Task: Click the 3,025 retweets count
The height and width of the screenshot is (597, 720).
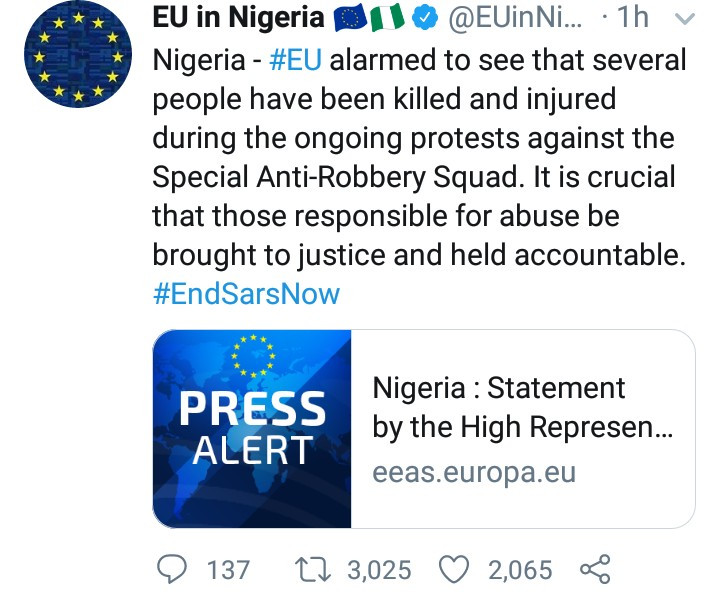Action: tap(378, 569)
